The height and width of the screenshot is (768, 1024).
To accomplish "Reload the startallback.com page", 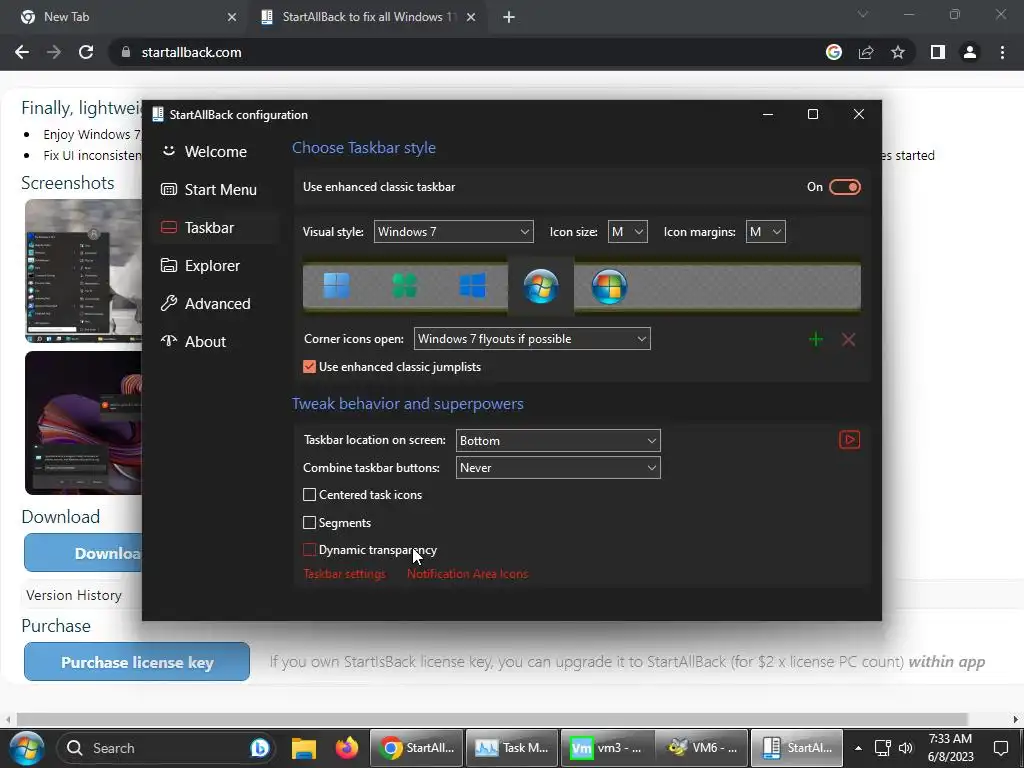I will [86, 52].
